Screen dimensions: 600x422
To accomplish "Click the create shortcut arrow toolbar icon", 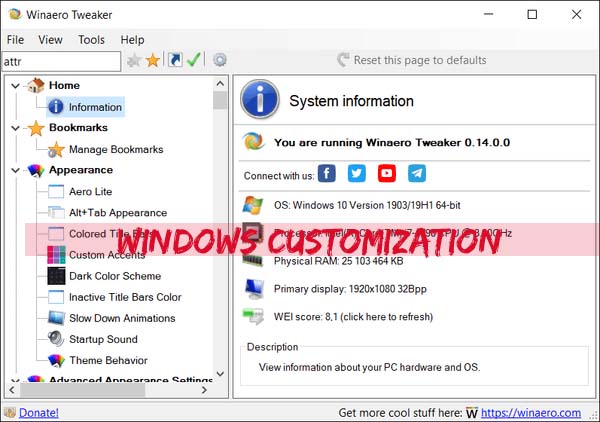I will pos(175,60).
